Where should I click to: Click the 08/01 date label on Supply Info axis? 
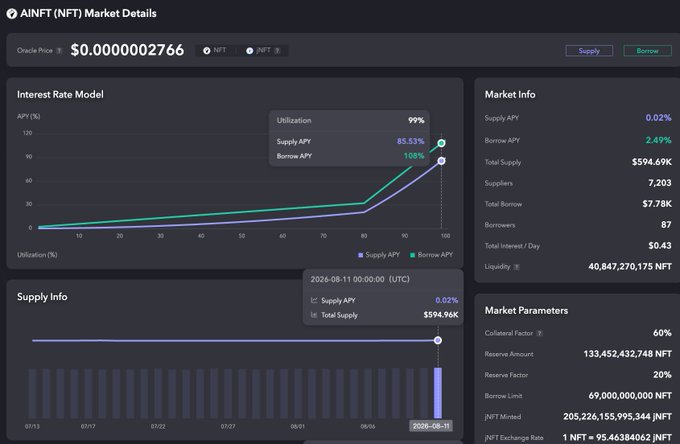coord(298,426)
